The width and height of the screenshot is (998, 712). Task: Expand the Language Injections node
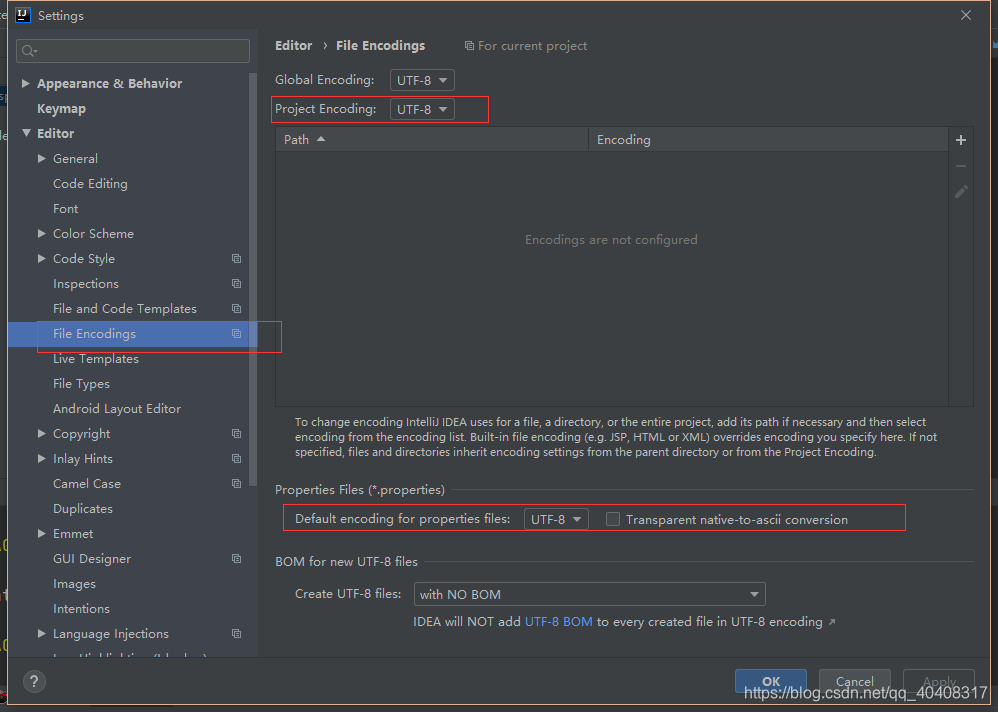point(42,634)
